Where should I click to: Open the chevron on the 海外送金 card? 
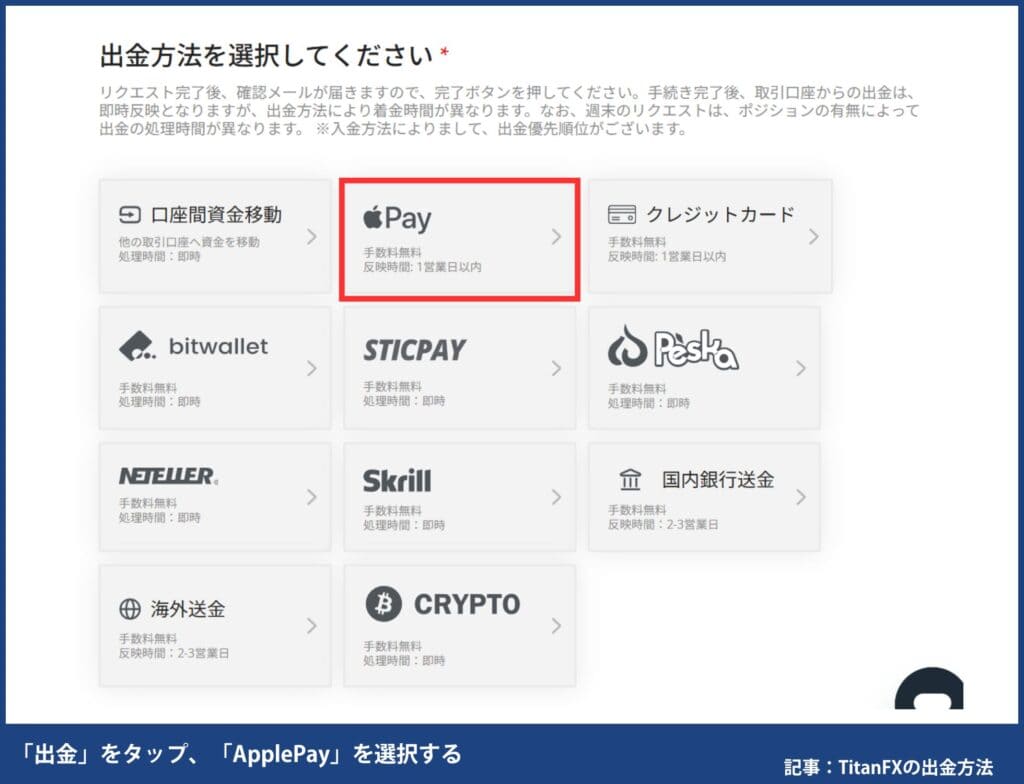(x=312, y=626)
